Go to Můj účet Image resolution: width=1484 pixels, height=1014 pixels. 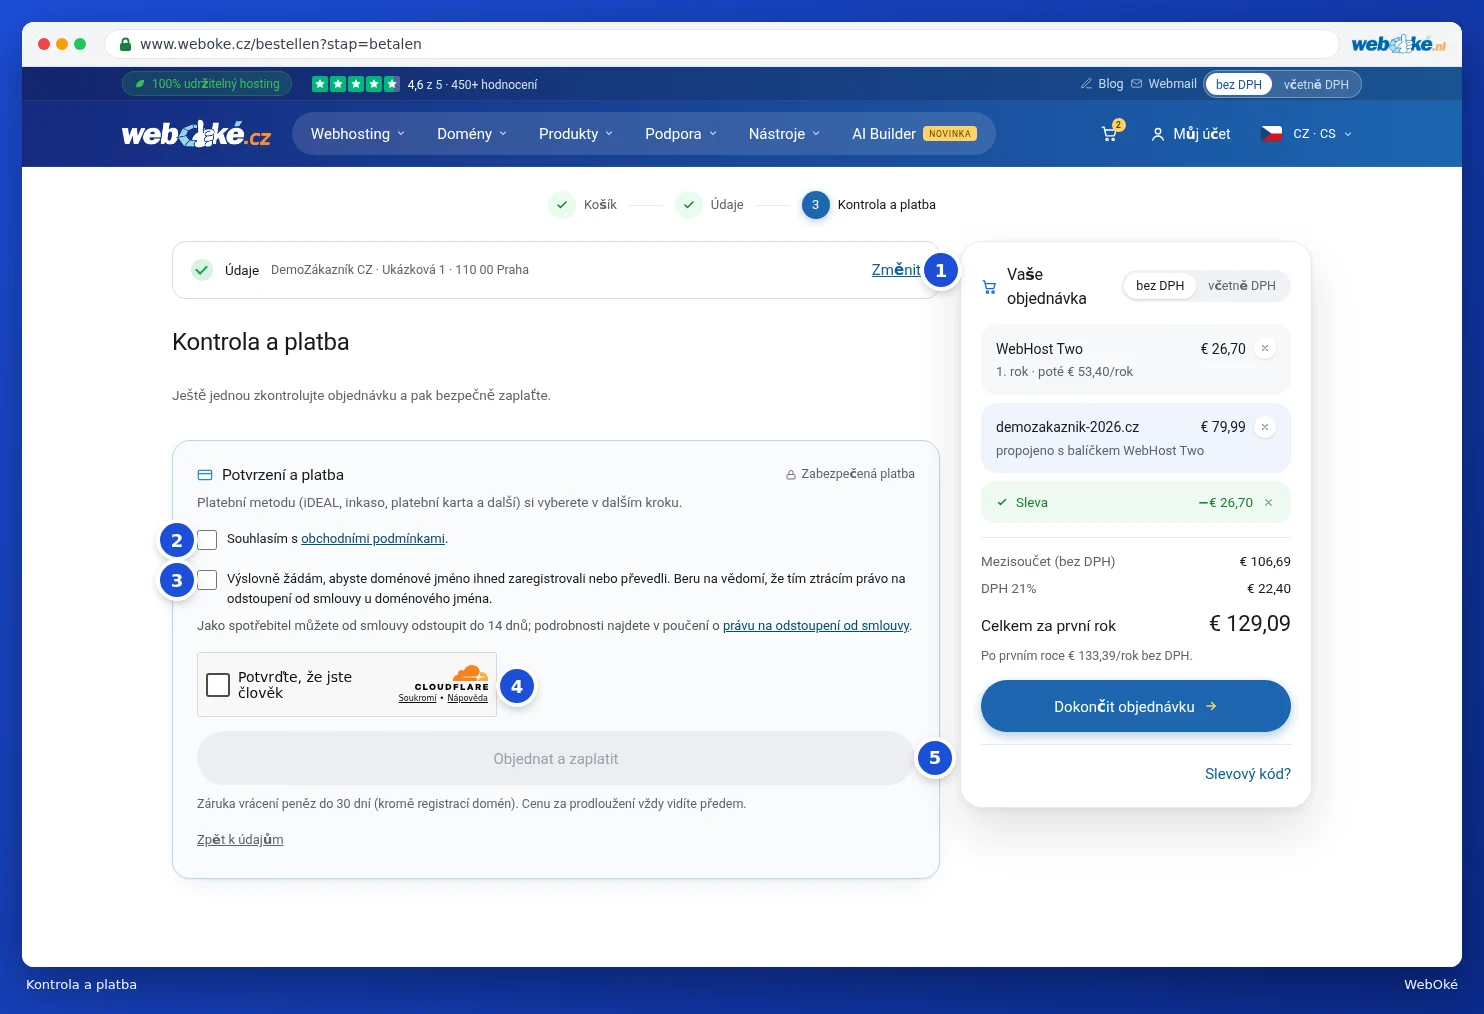[1190, 134]
